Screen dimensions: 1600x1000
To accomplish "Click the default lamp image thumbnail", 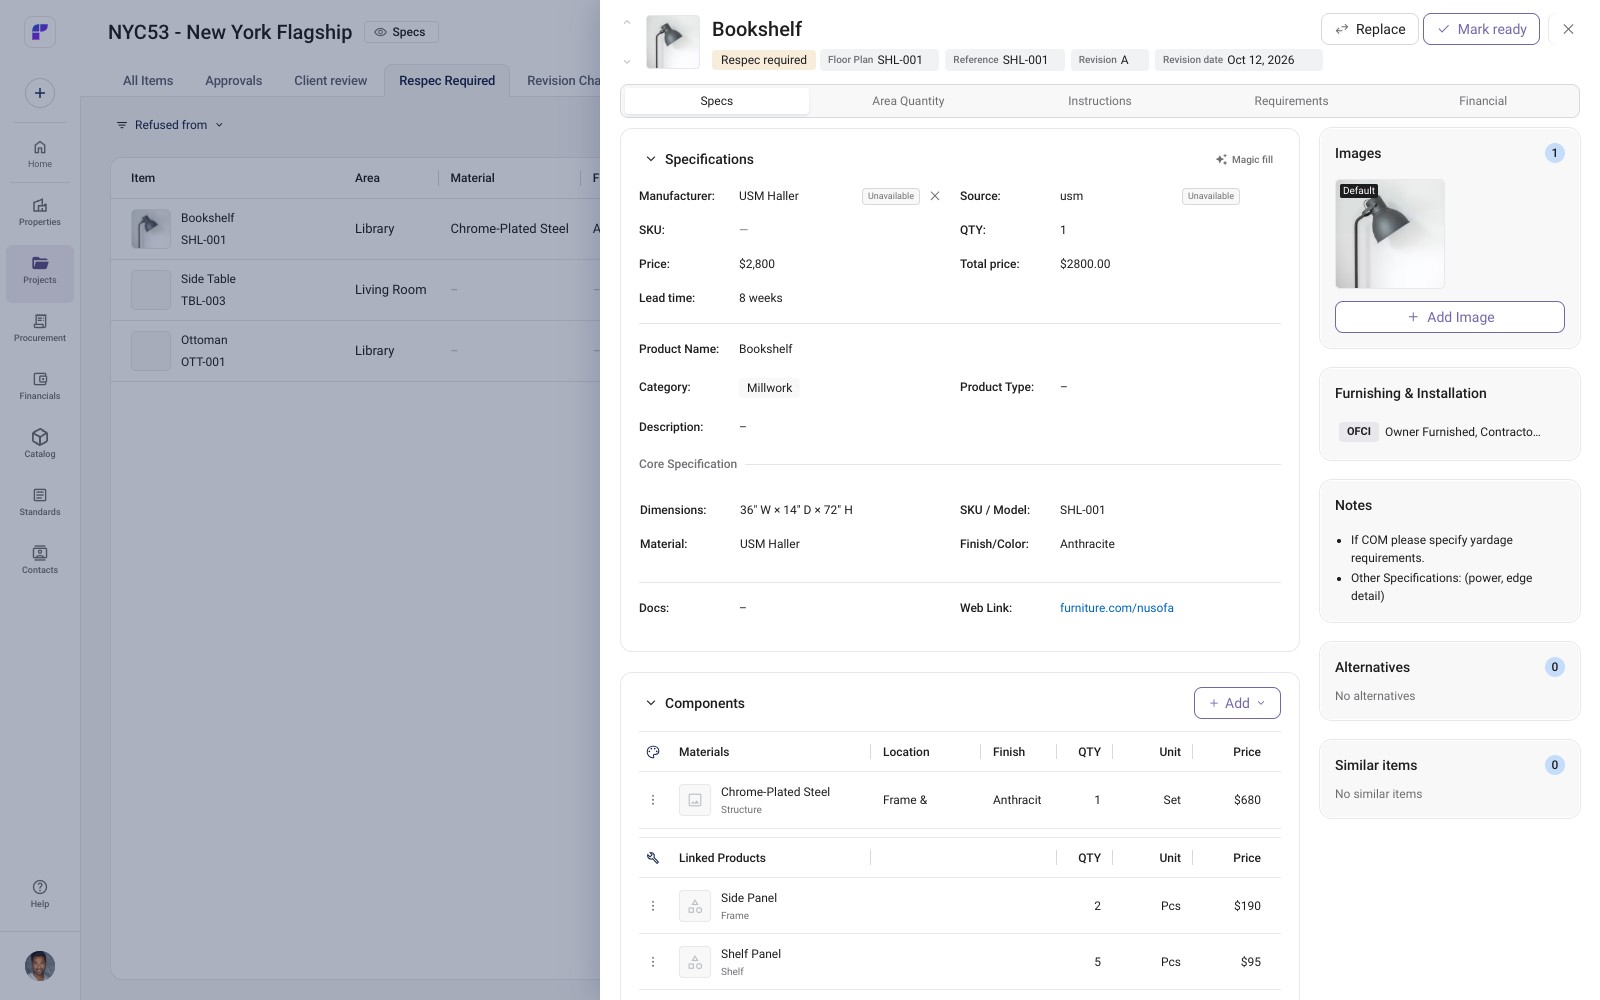I will coord(1390,234).
